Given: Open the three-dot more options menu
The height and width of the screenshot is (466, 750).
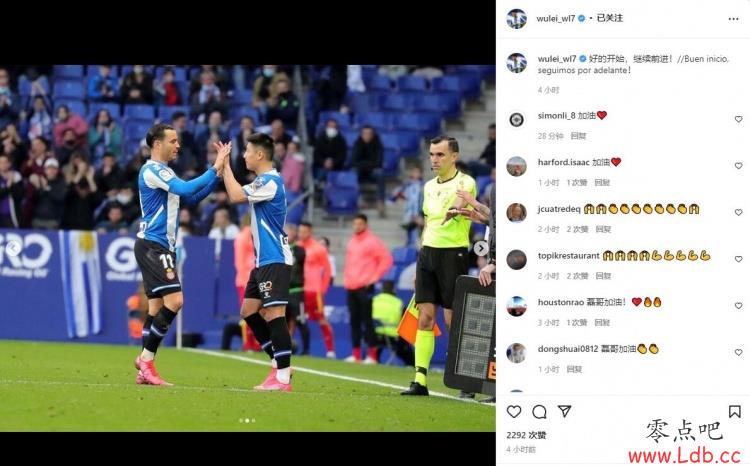Looking at the screenshot, I should click(733, 19).
